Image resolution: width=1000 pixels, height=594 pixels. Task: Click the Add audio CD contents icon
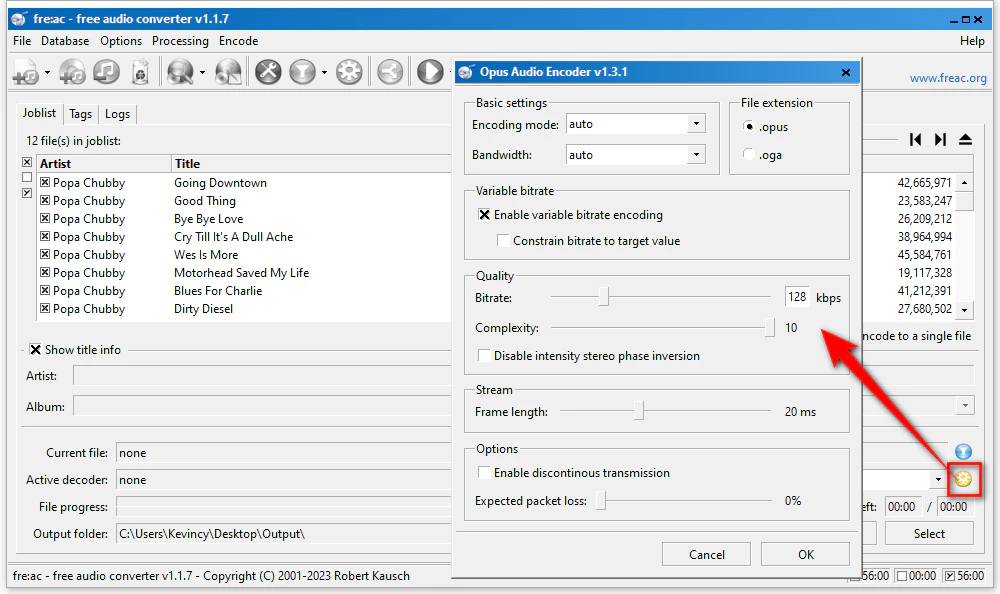72,72
